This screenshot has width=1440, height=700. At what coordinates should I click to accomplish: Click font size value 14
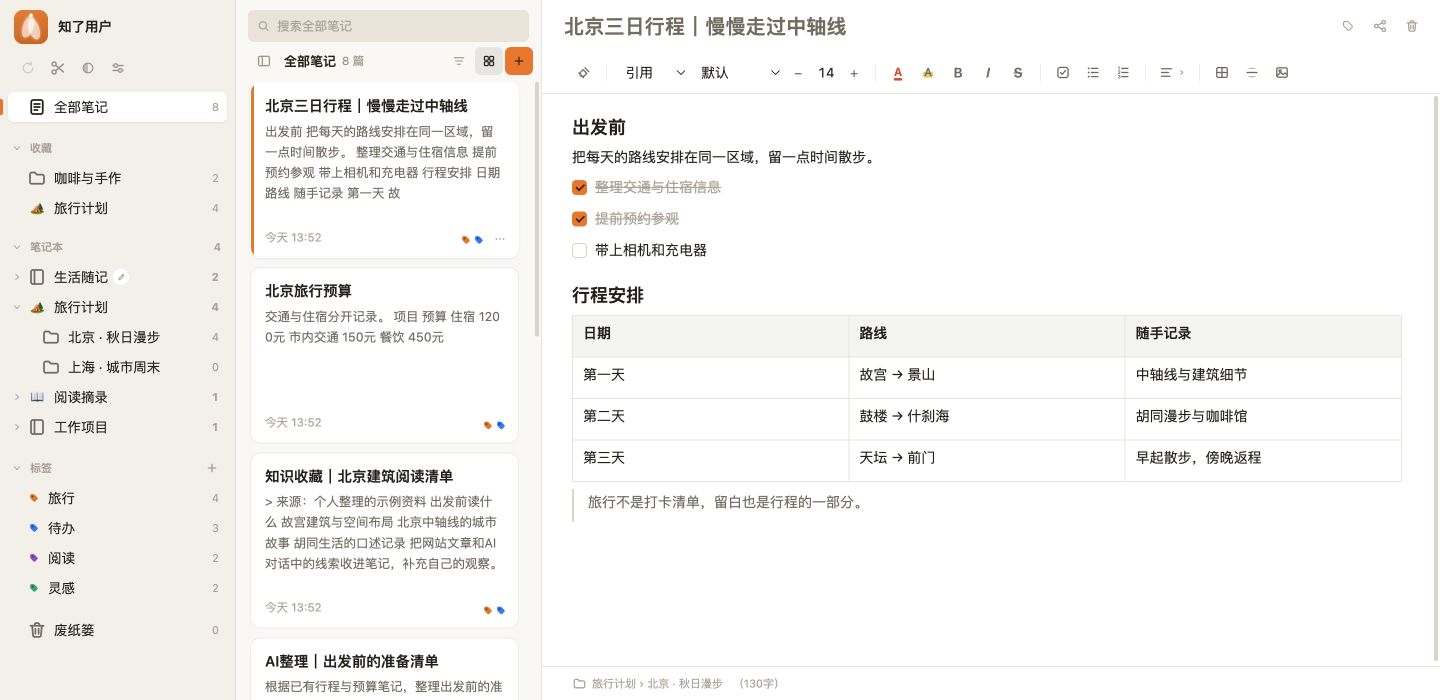point(826,73)
